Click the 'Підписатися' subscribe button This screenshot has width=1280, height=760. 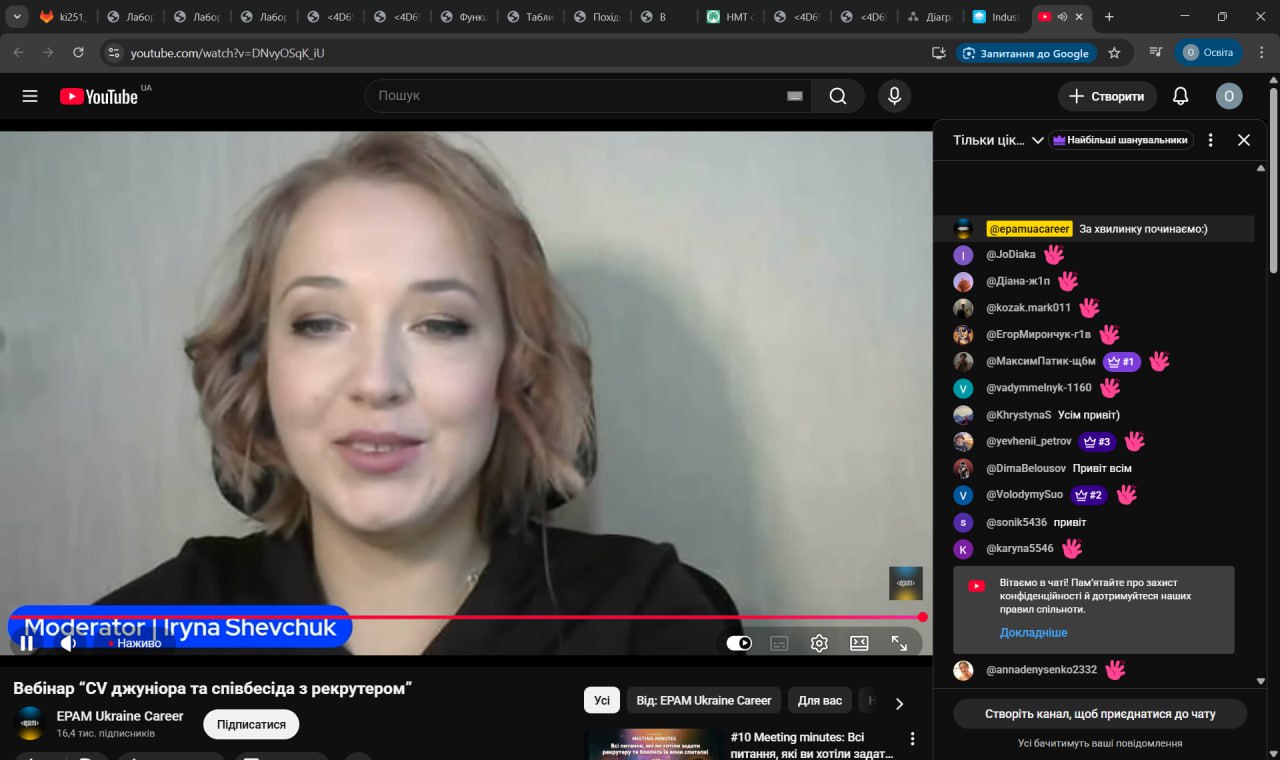[x=251, y=724]
